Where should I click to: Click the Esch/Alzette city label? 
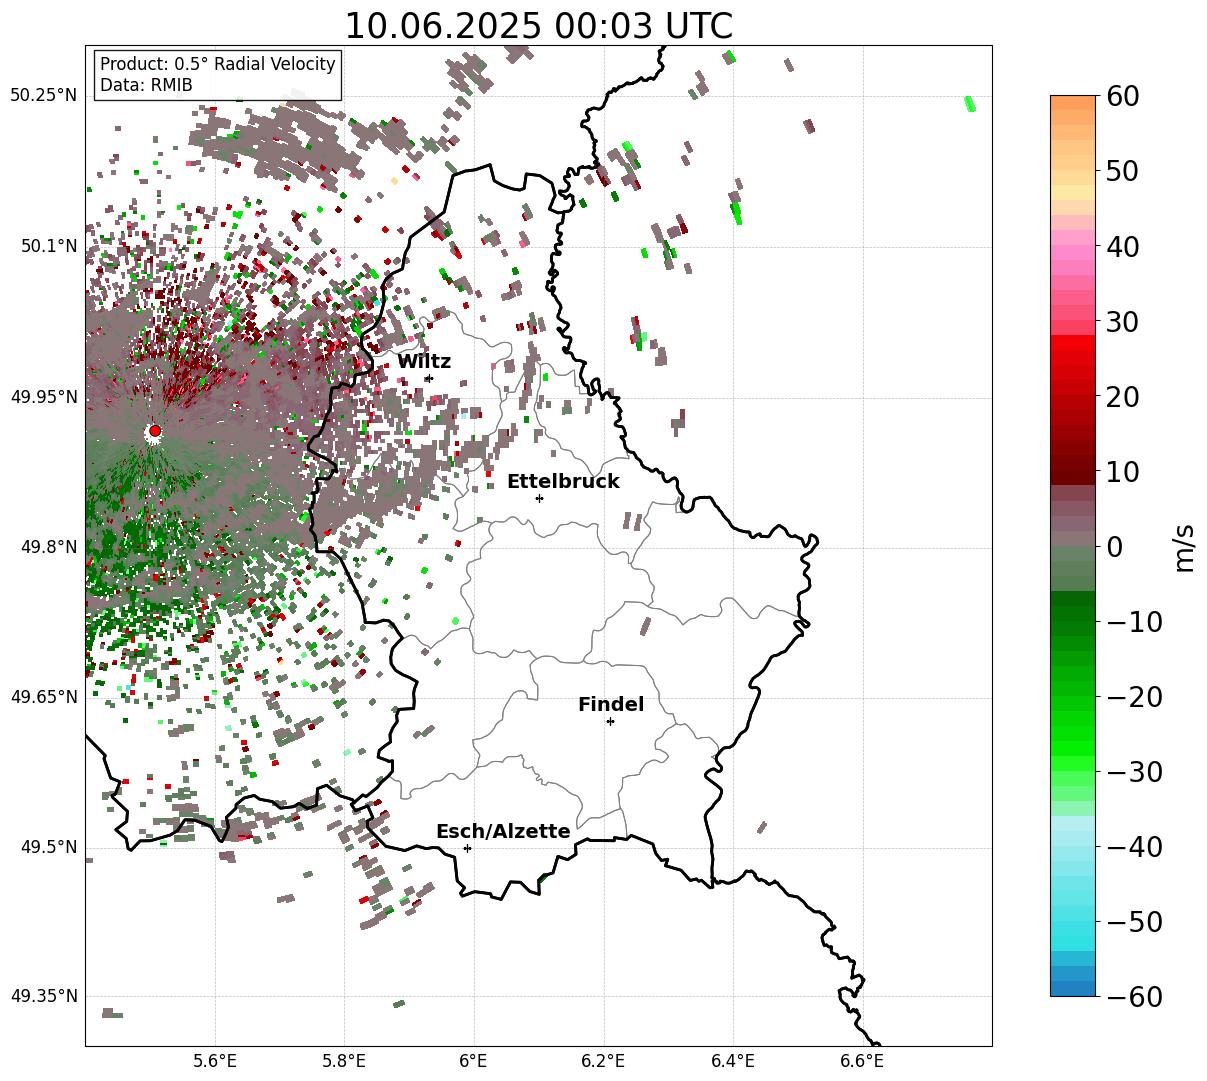pos(503,831)
